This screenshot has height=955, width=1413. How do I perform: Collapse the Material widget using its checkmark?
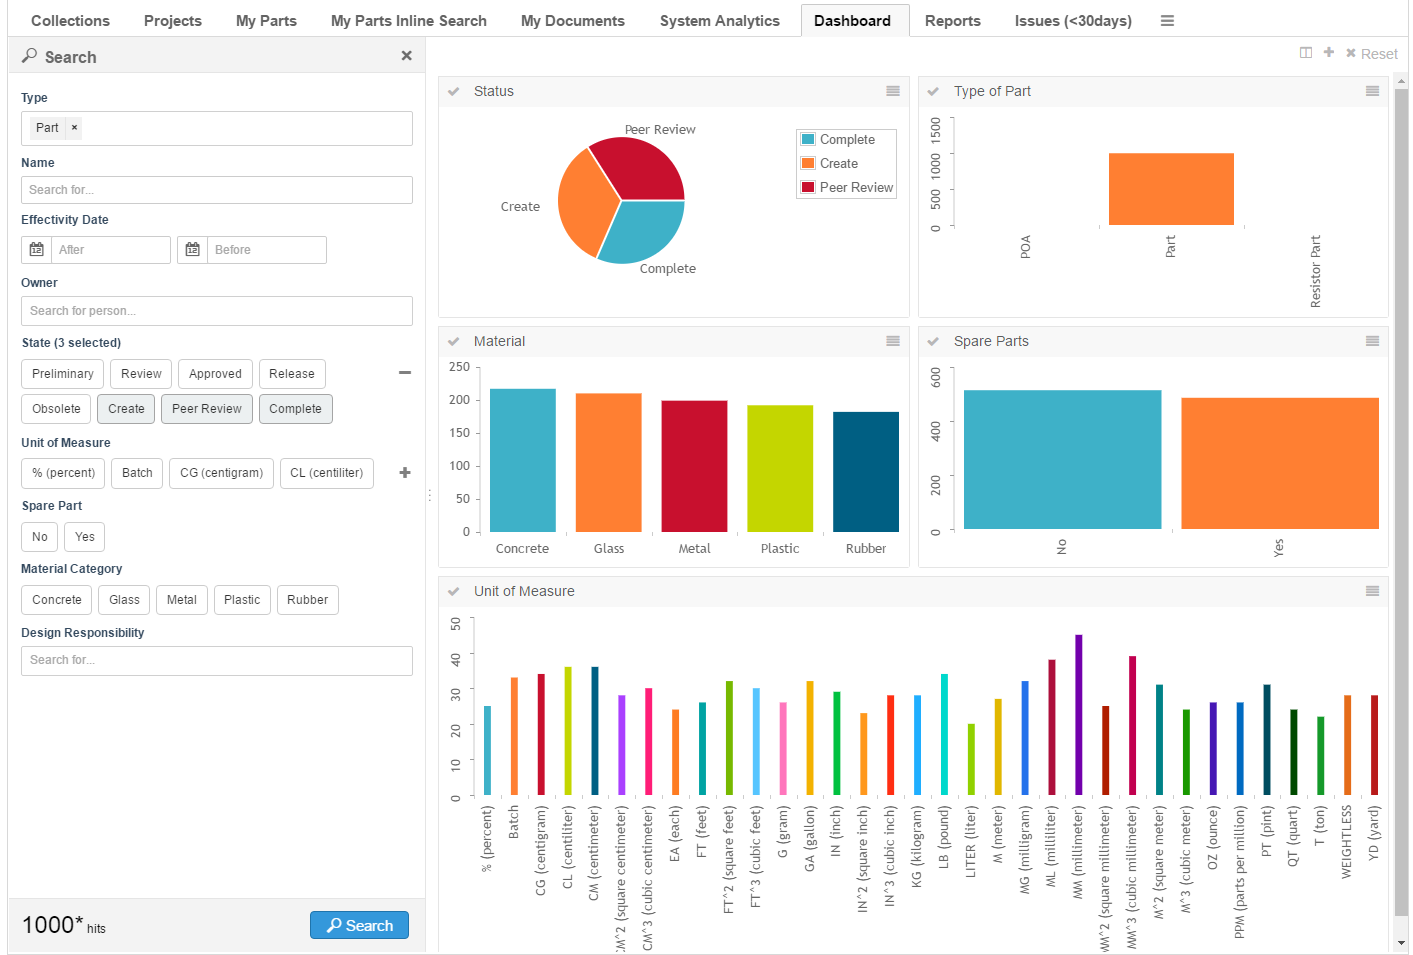(454, 341)
